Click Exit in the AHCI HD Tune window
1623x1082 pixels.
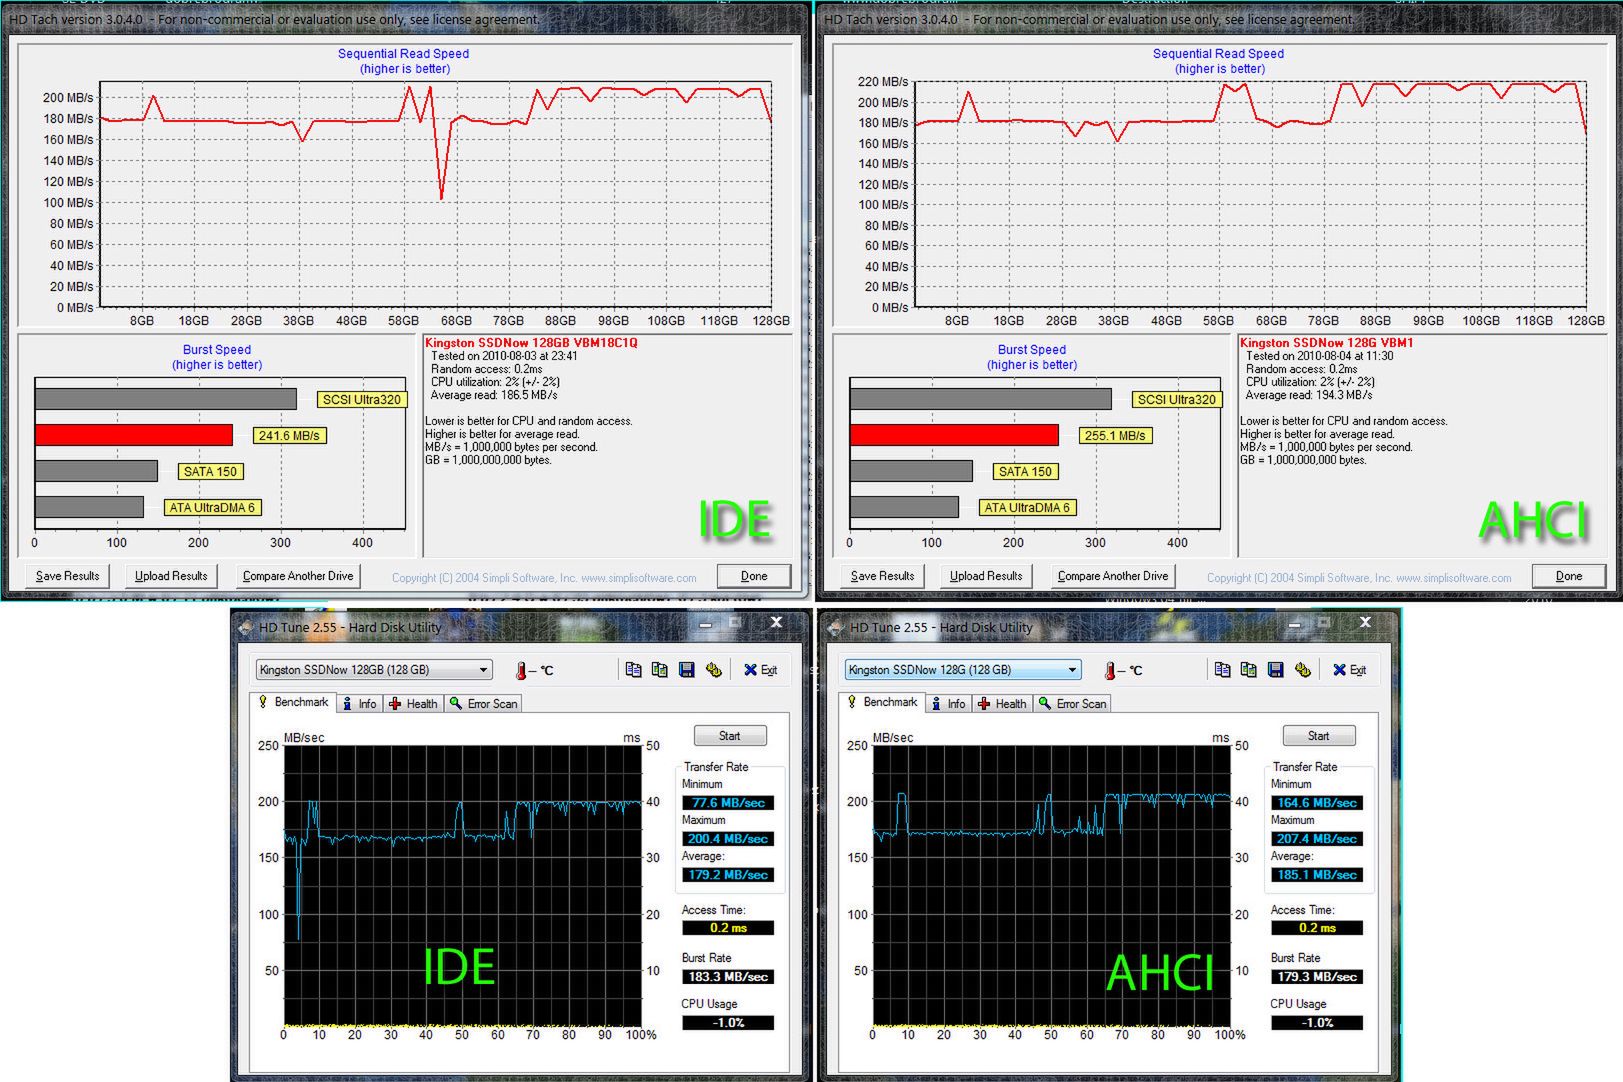click(1349, 670)
